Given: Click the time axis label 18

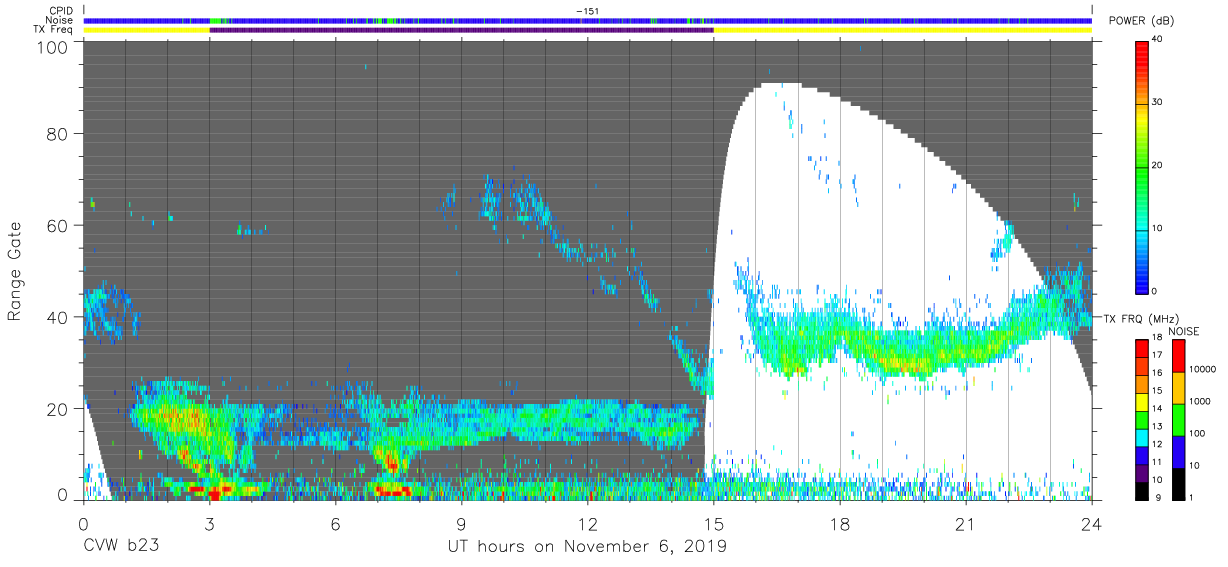Looking at the screenshot, I should (839, 523).
